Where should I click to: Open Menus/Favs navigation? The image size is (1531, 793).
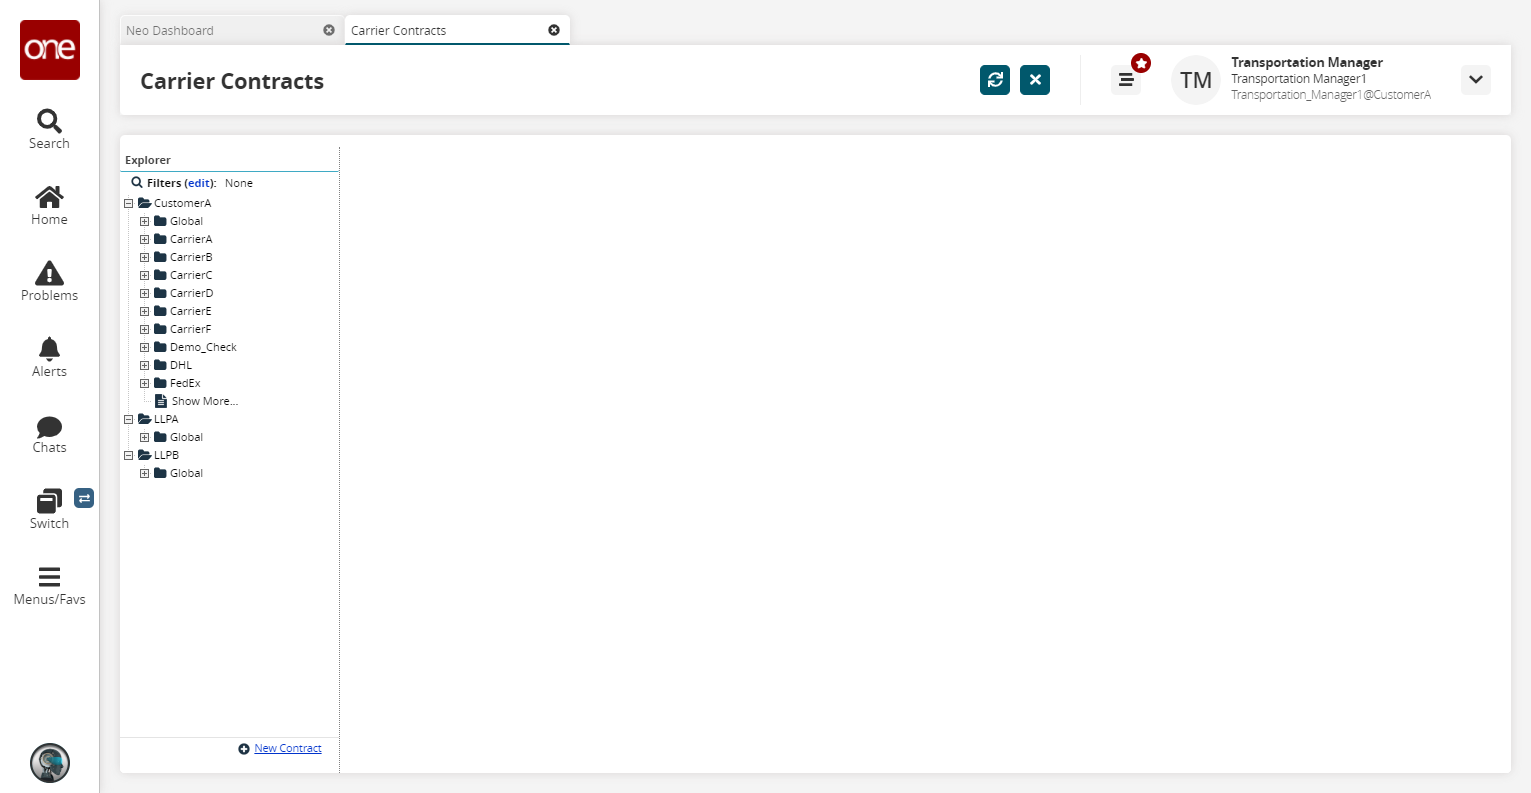click(49, 586)
